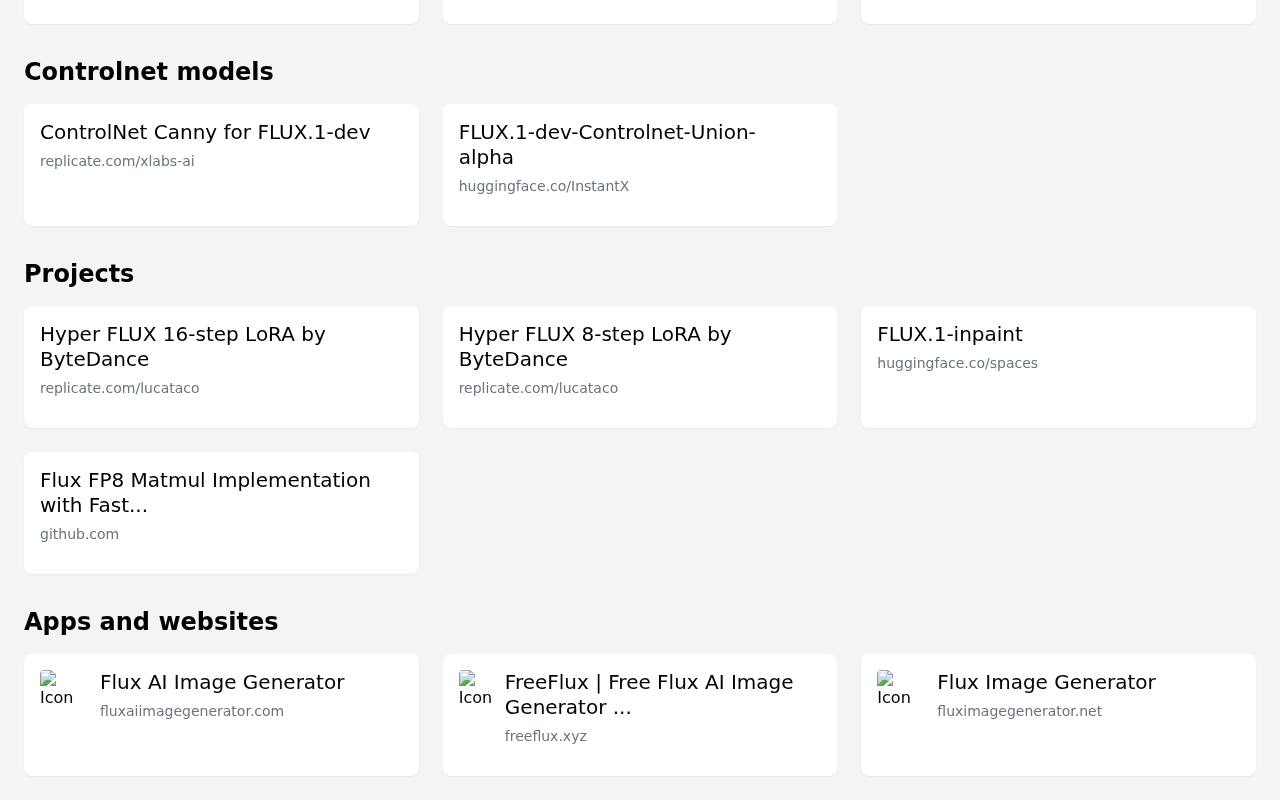Click the Flux AI Image Generator icon
This screenshot has width=1280, height=800.
coord(58,688)
